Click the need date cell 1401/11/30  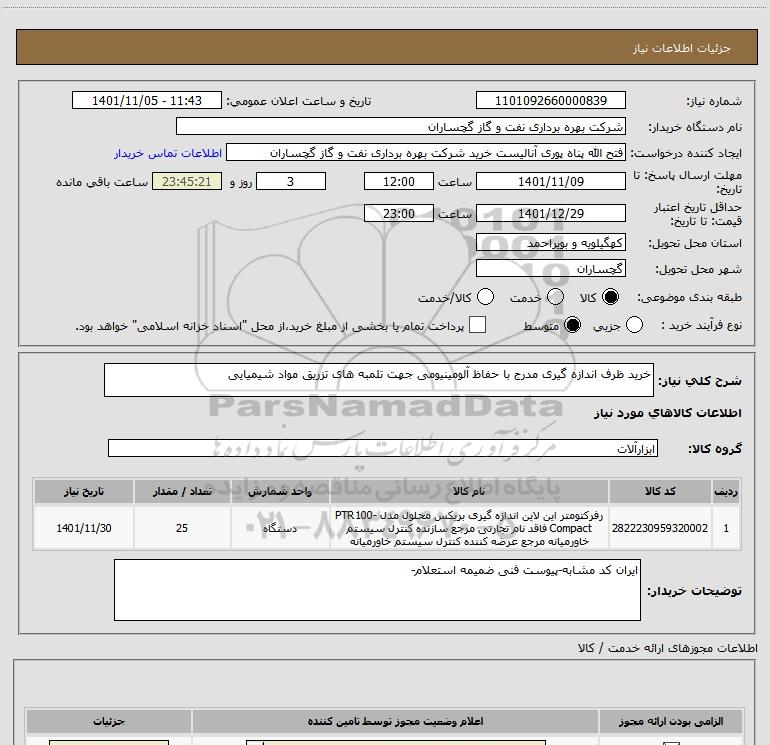click(83, 528)
